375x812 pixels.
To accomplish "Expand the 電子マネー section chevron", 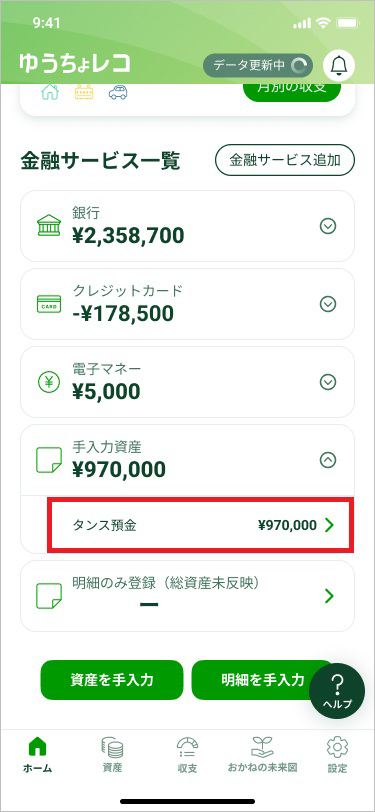I will 328,382.
